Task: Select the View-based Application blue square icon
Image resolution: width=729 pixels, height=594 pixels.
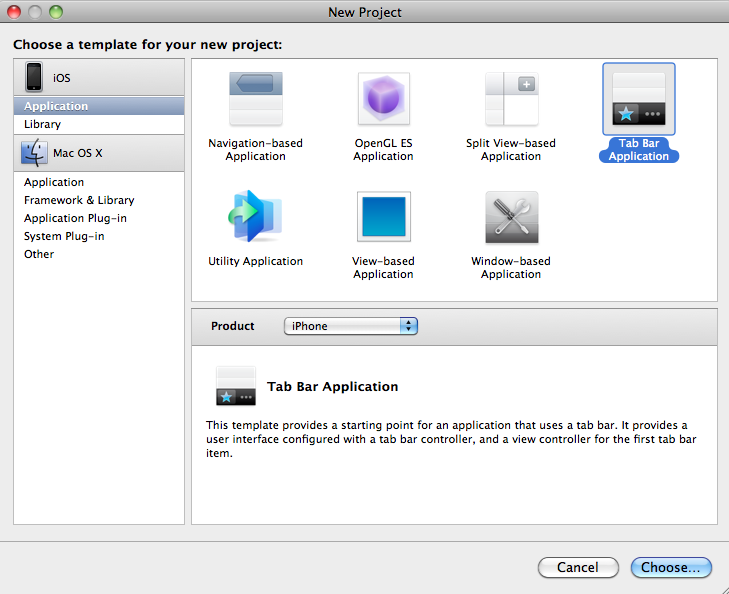Action: point(384,217)
